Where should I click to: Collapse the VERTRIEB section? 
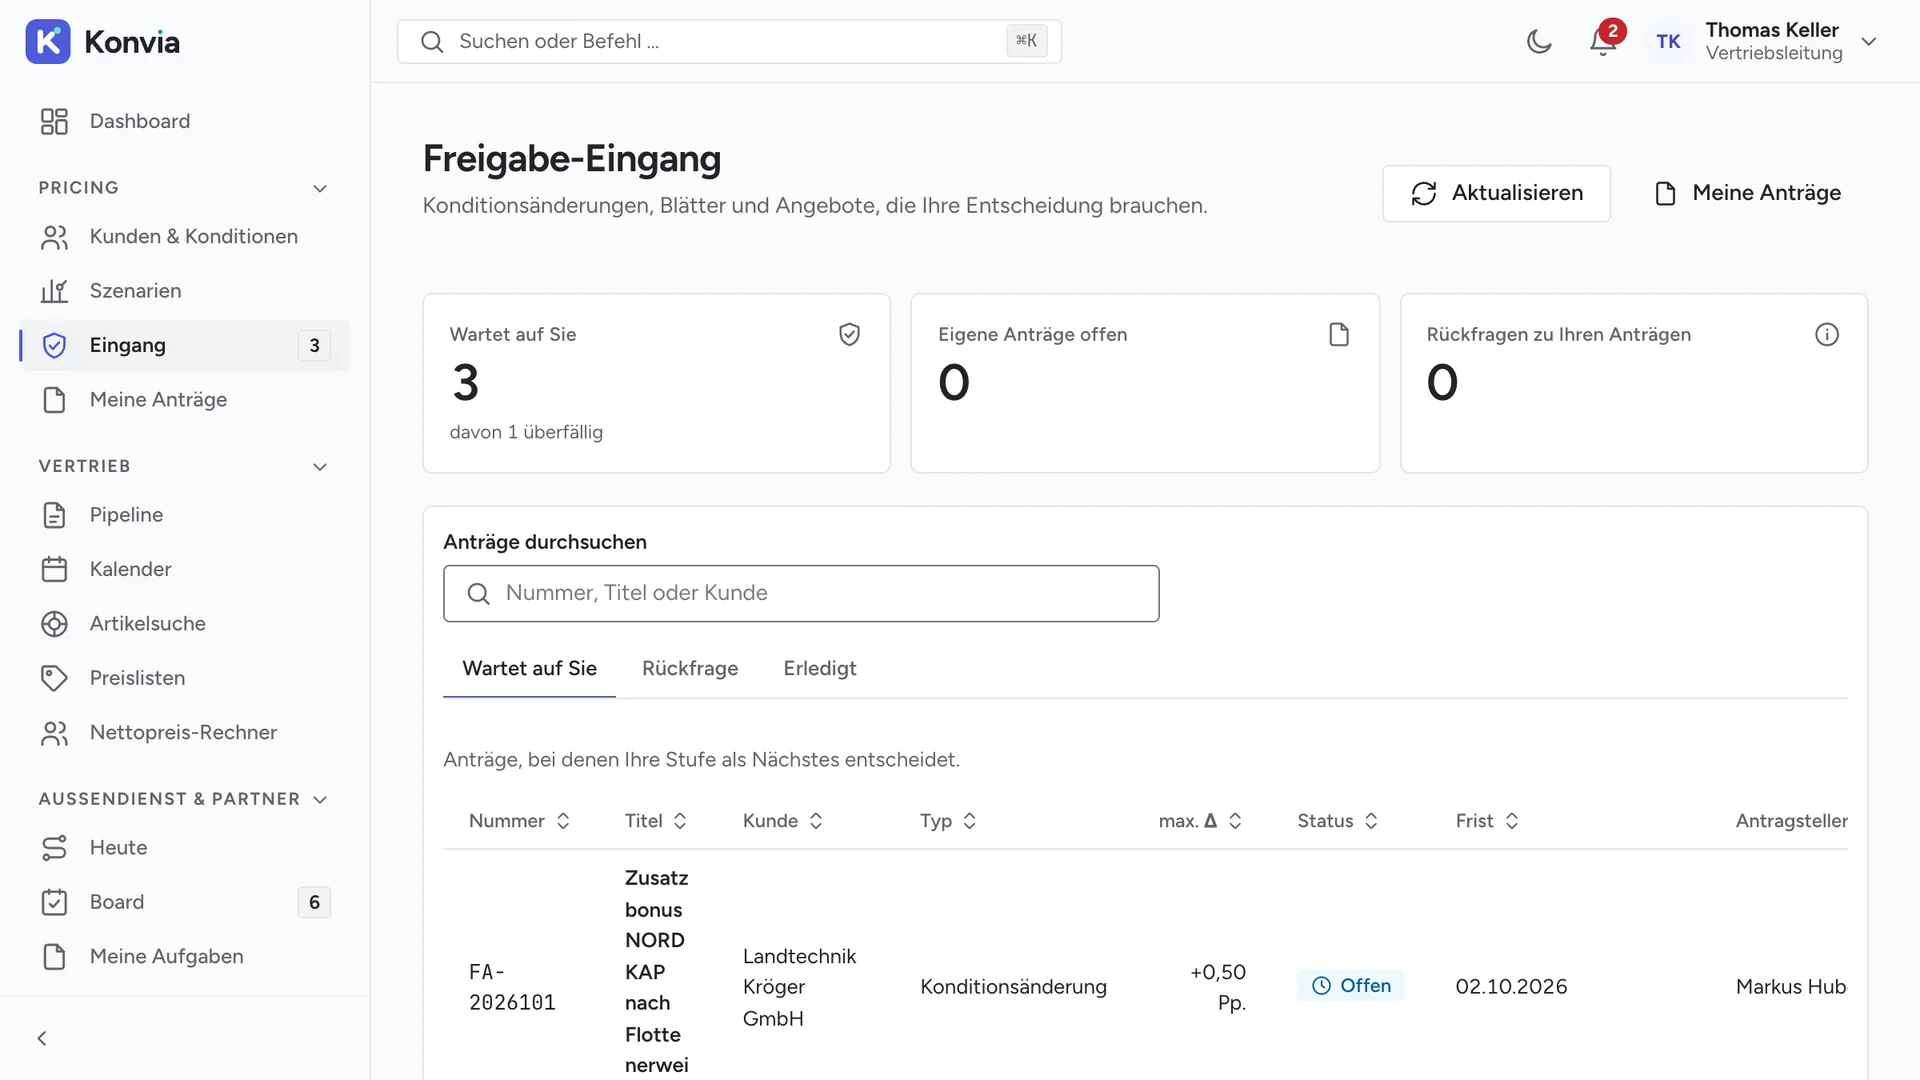click(320, 466)
